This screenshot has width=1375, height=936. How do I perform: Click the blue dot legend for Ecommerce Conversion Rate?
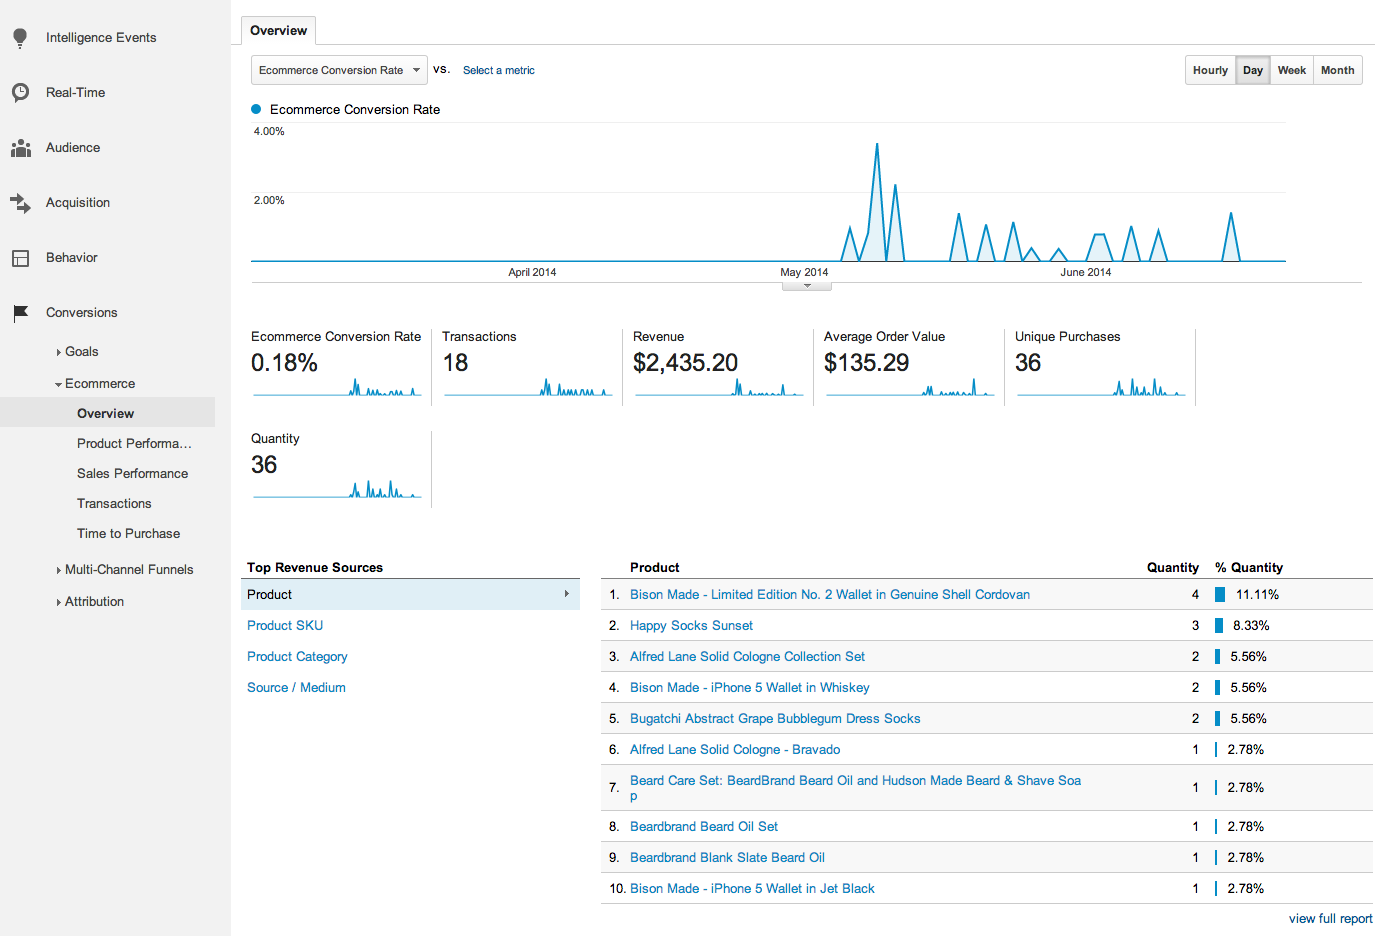click(254, 109)
